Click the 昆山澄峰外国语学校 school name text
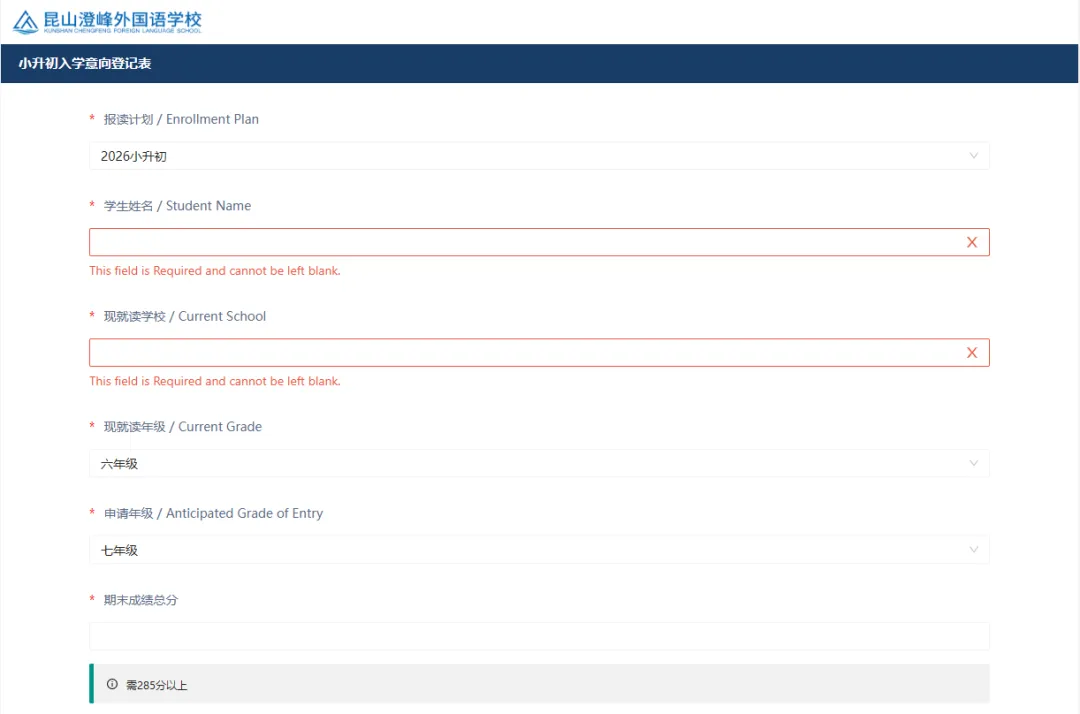1080x714 pixels. click(x=122, y=20)
